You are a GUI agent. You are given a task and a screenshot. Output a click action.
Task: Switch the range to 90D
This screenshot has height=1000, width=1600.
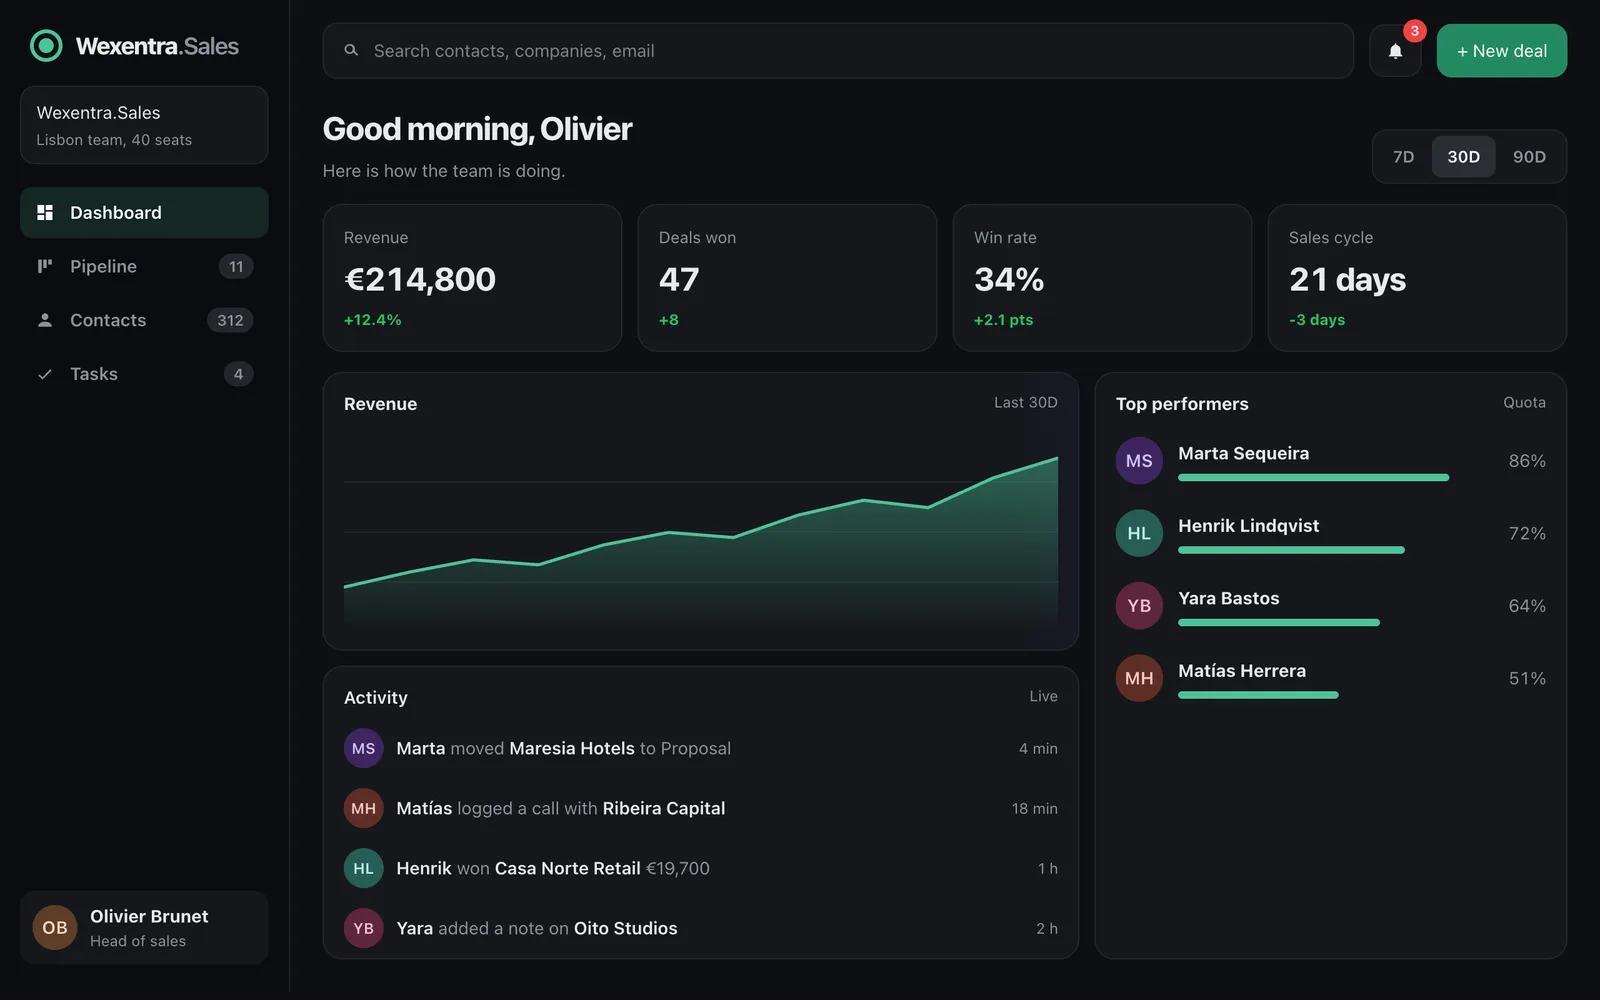1529,157
